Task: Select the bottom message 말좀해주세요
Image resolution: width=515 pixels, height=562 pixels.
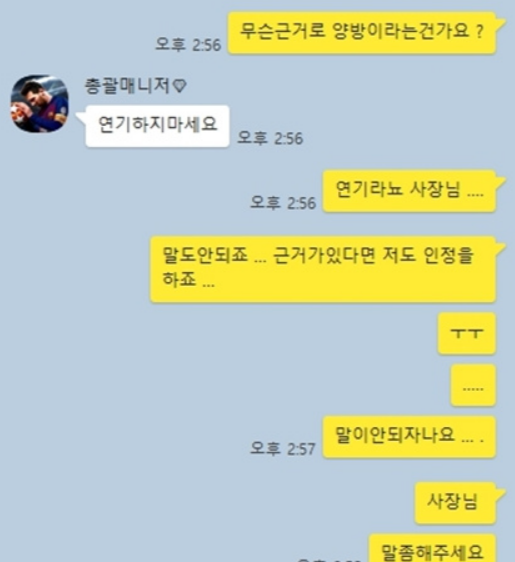Action: (433, 548)
